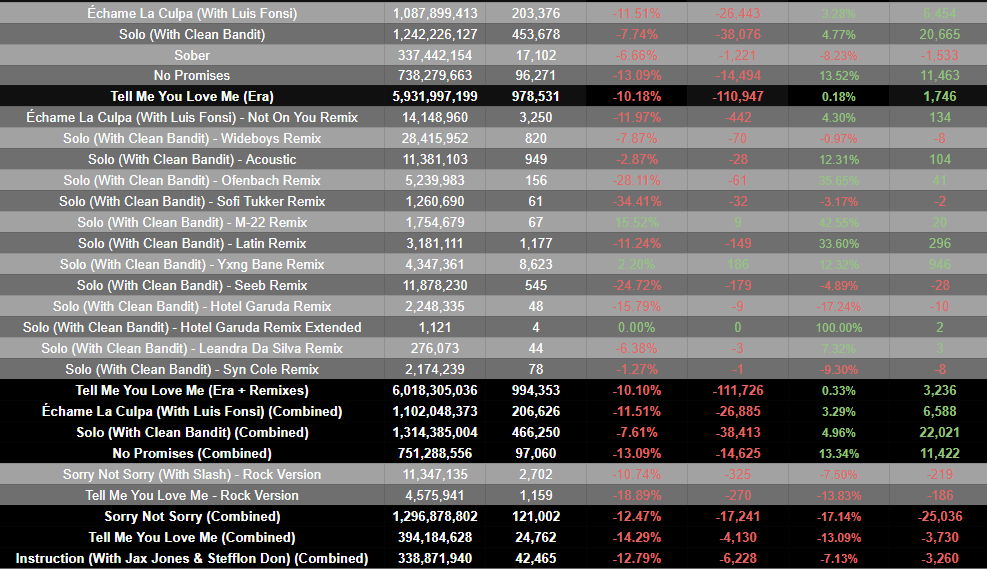Select the Yxng Bane Remix title

192,264
